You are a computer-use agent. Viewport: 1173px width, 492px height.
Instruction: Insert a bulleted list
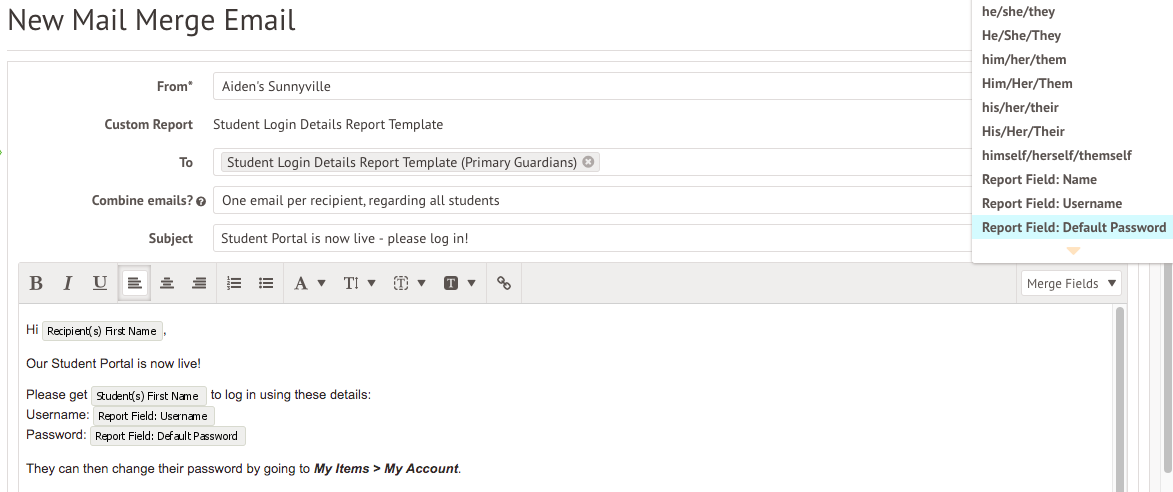pos(266,284)
